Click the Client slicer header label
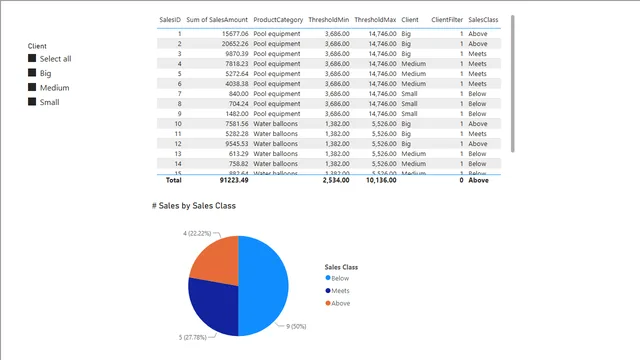The image size is (640, 360). [x=37, y=46]
